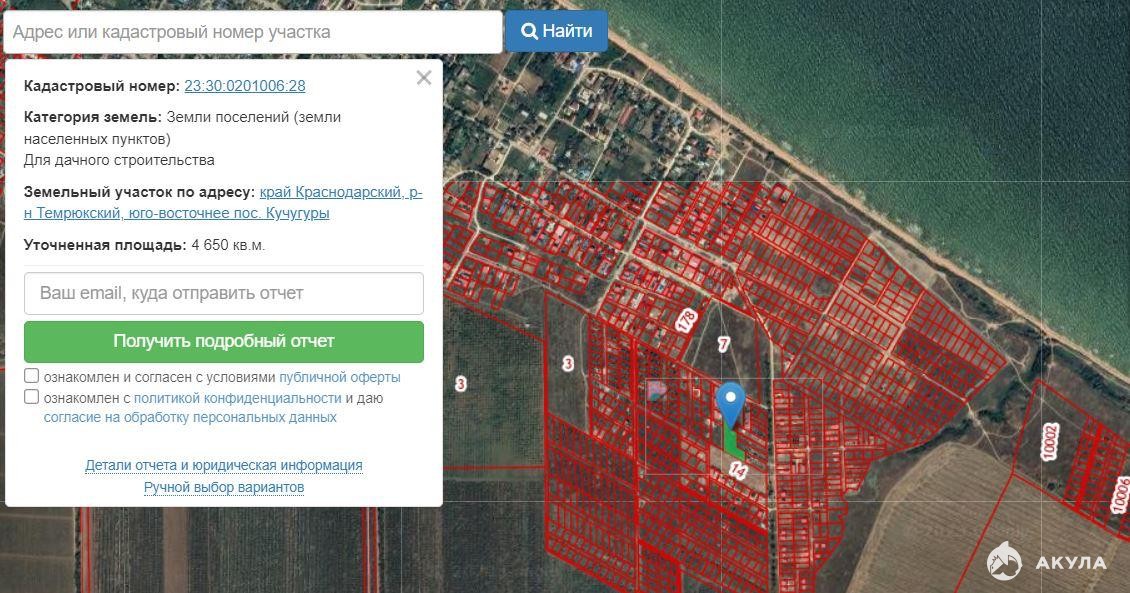This screenshot has height=593, width=1130.
Task: Open согласие на обработку персональных данных link
Action: (x=190, y=417)
